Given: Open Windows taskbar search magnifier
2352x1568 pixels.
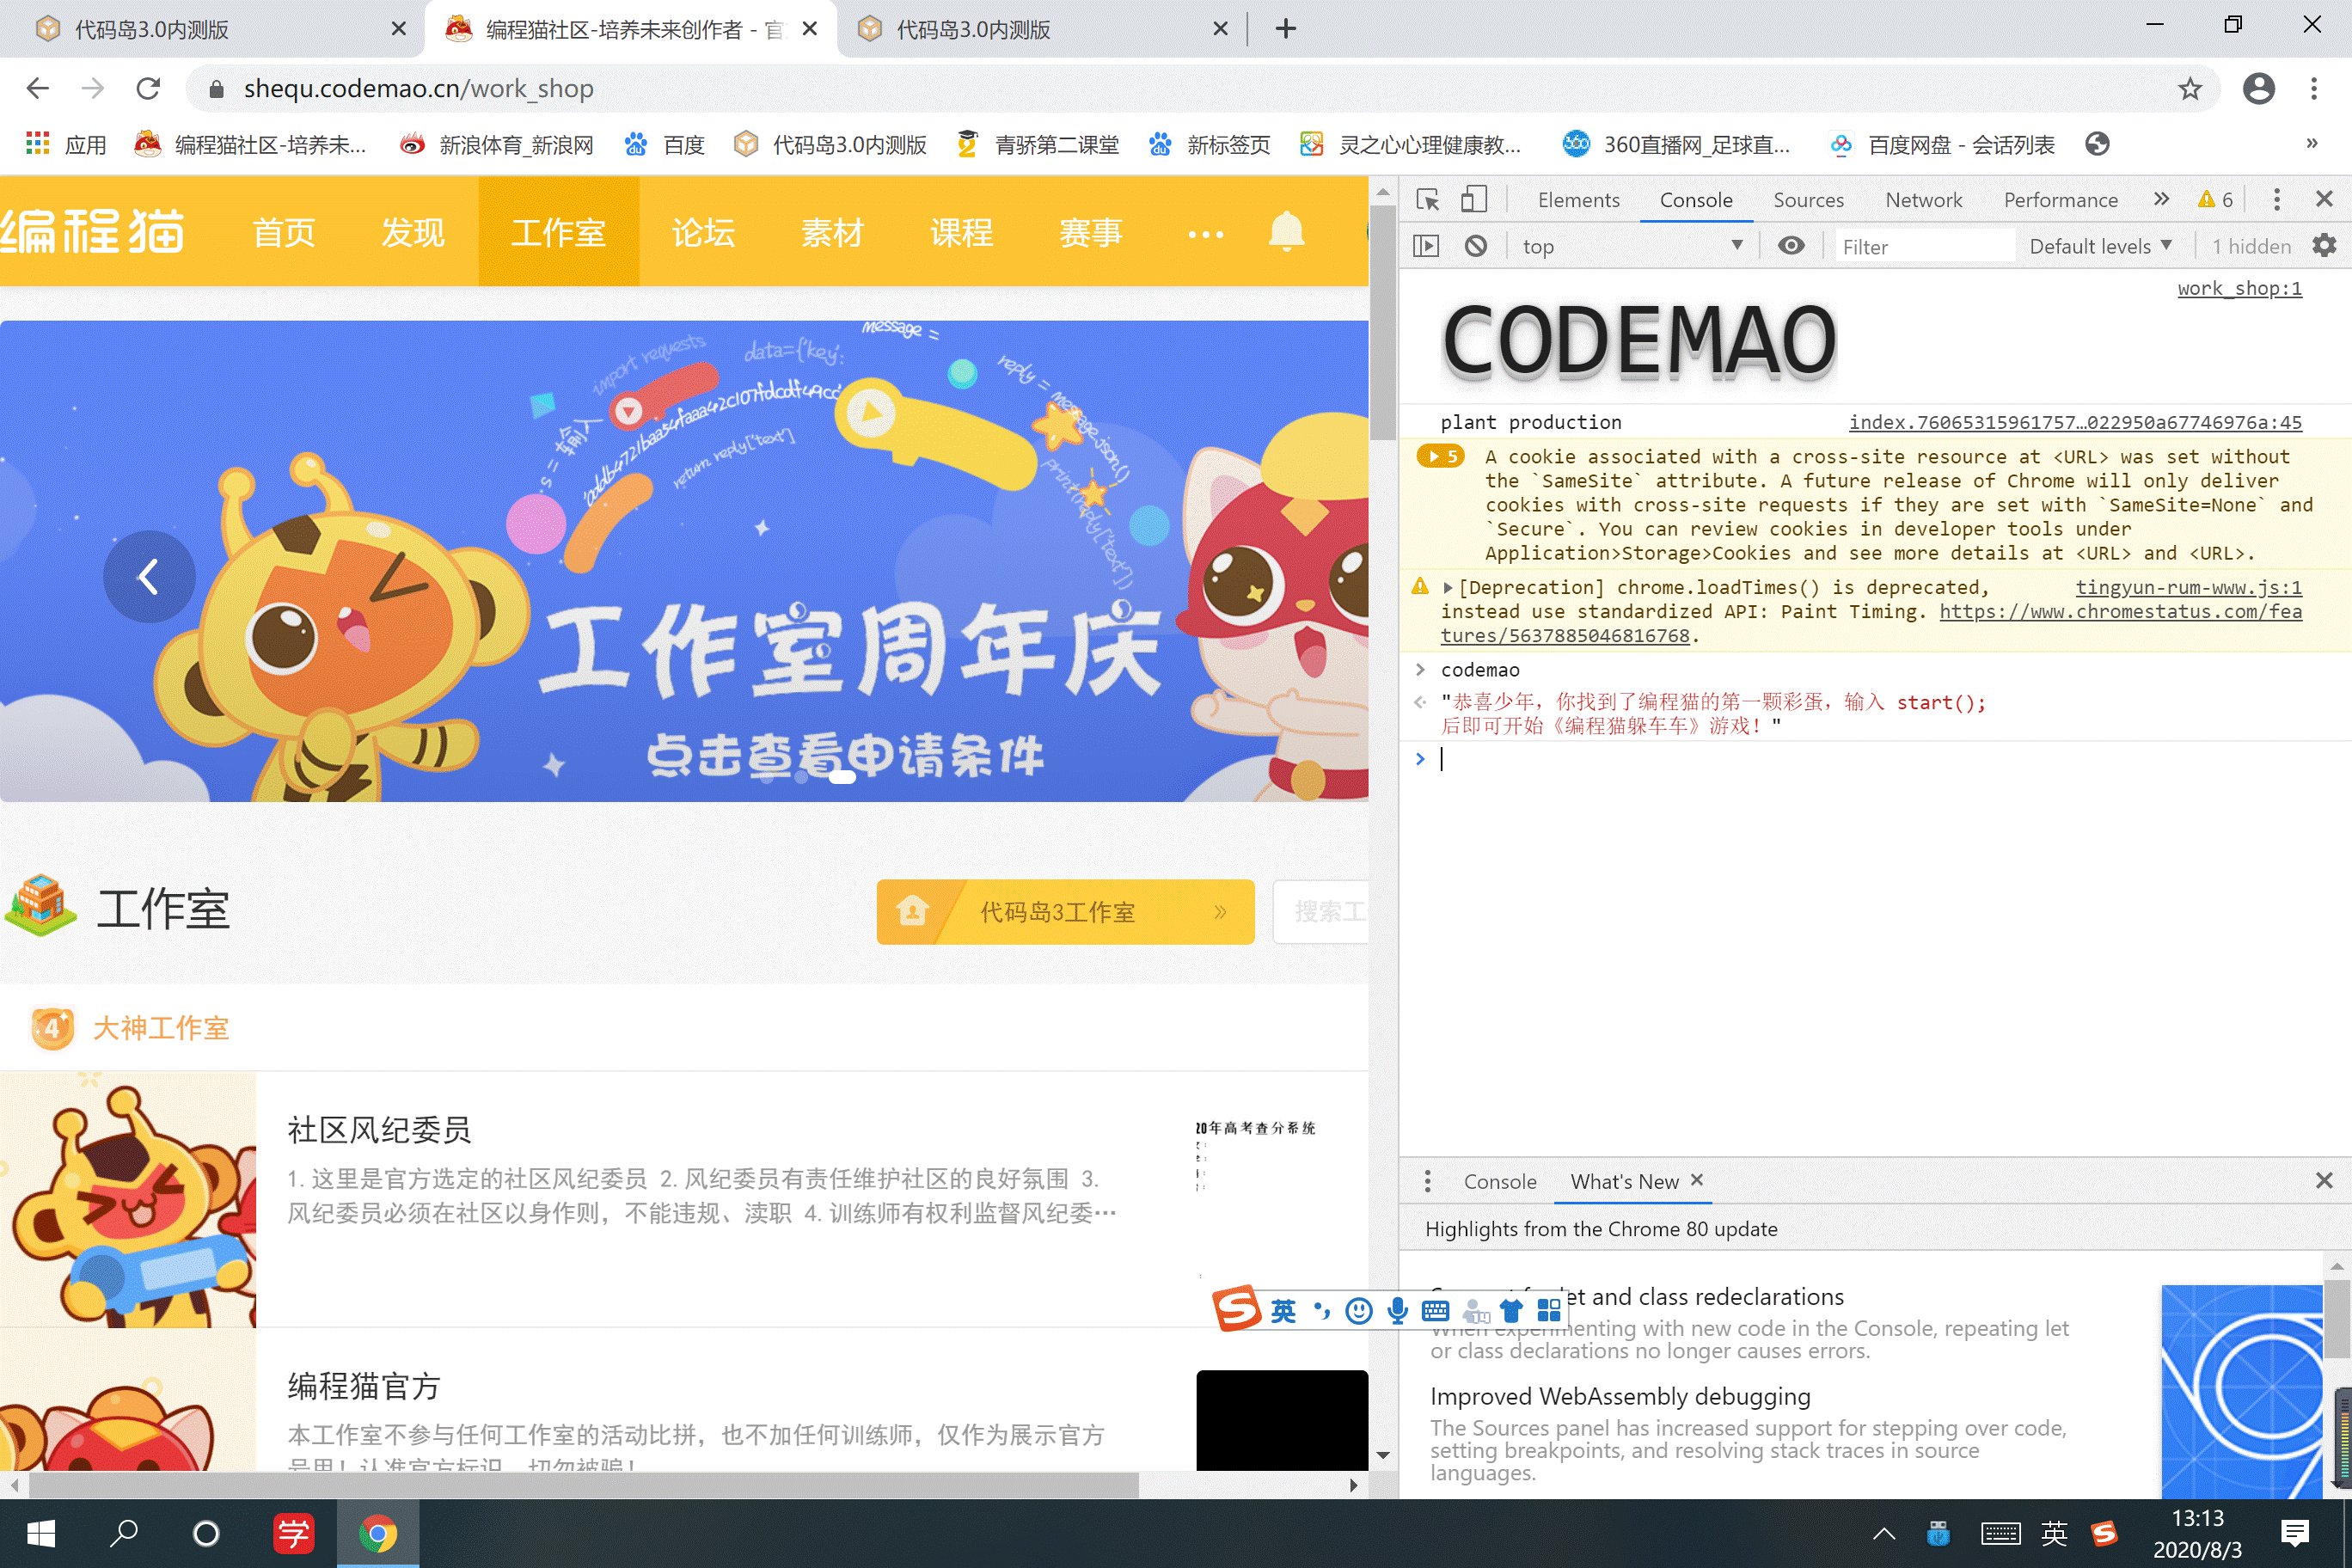Looking at the screenshot, I should [124, 1533].
